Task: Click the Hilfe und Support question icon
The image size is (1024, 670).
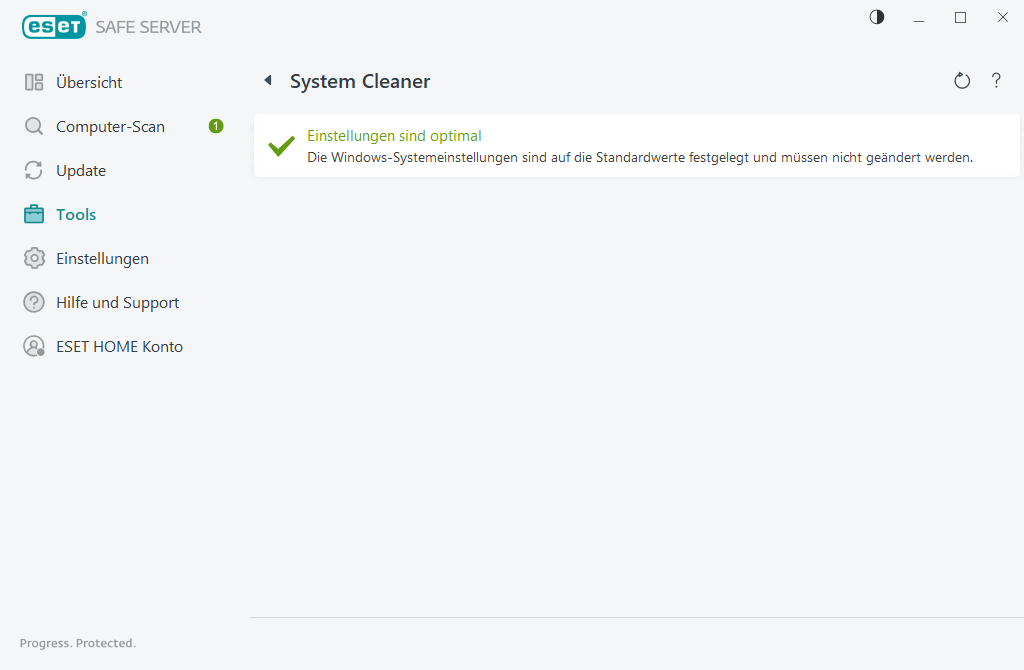Action: click(34, 303)
